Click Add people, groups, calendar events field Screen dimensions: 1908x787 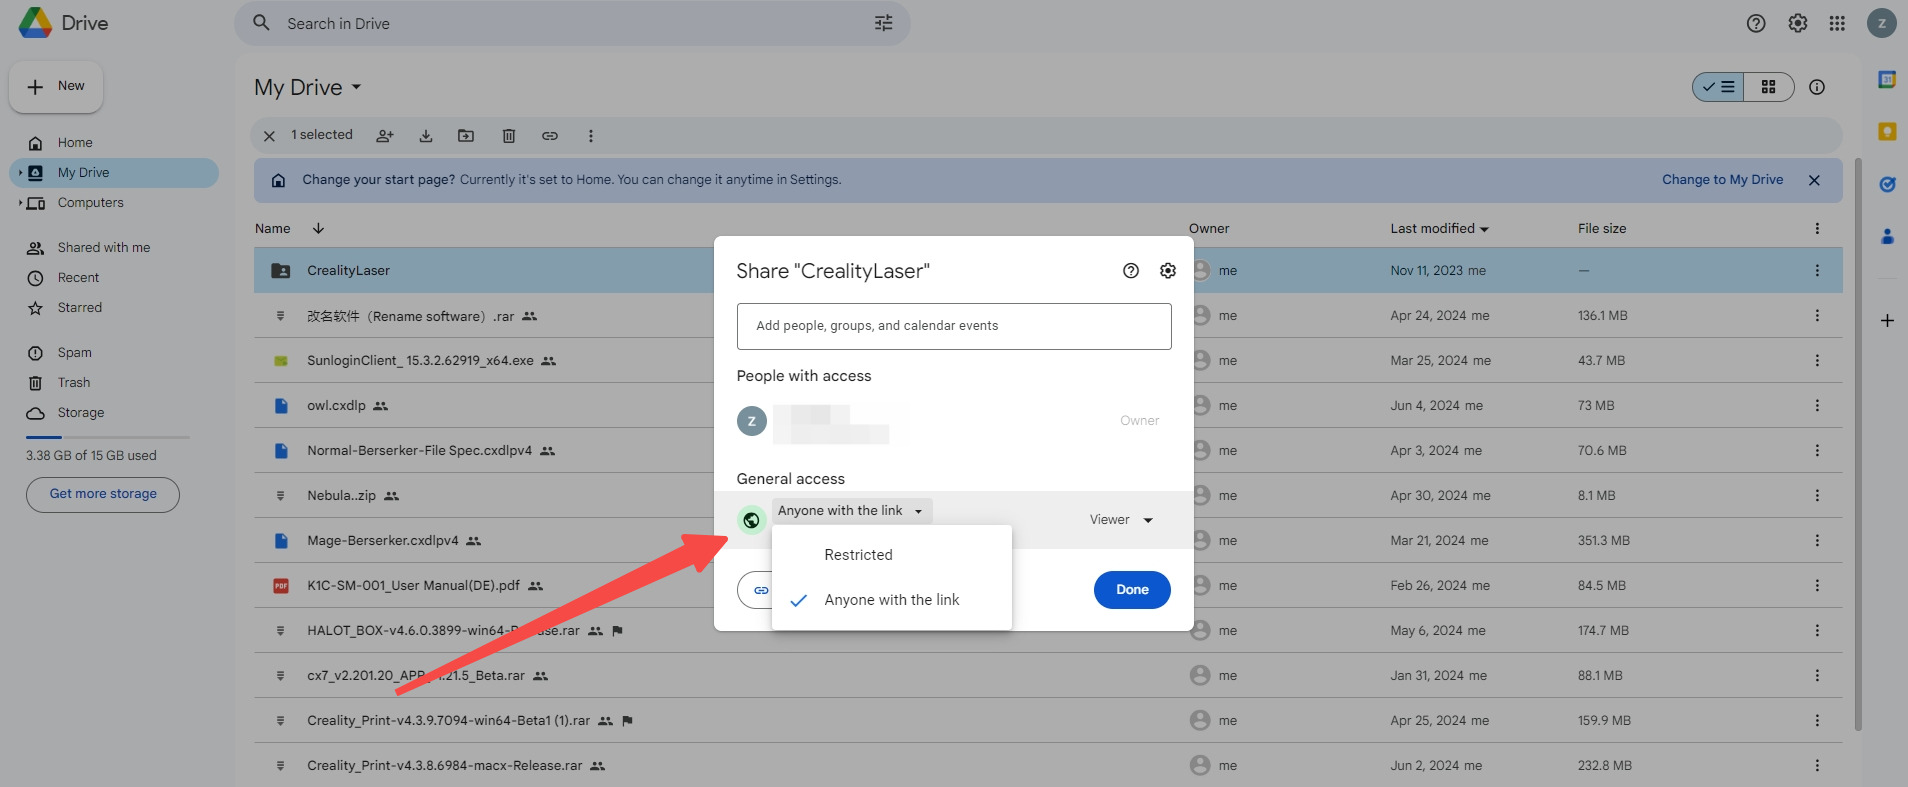[x=954, y=326]
